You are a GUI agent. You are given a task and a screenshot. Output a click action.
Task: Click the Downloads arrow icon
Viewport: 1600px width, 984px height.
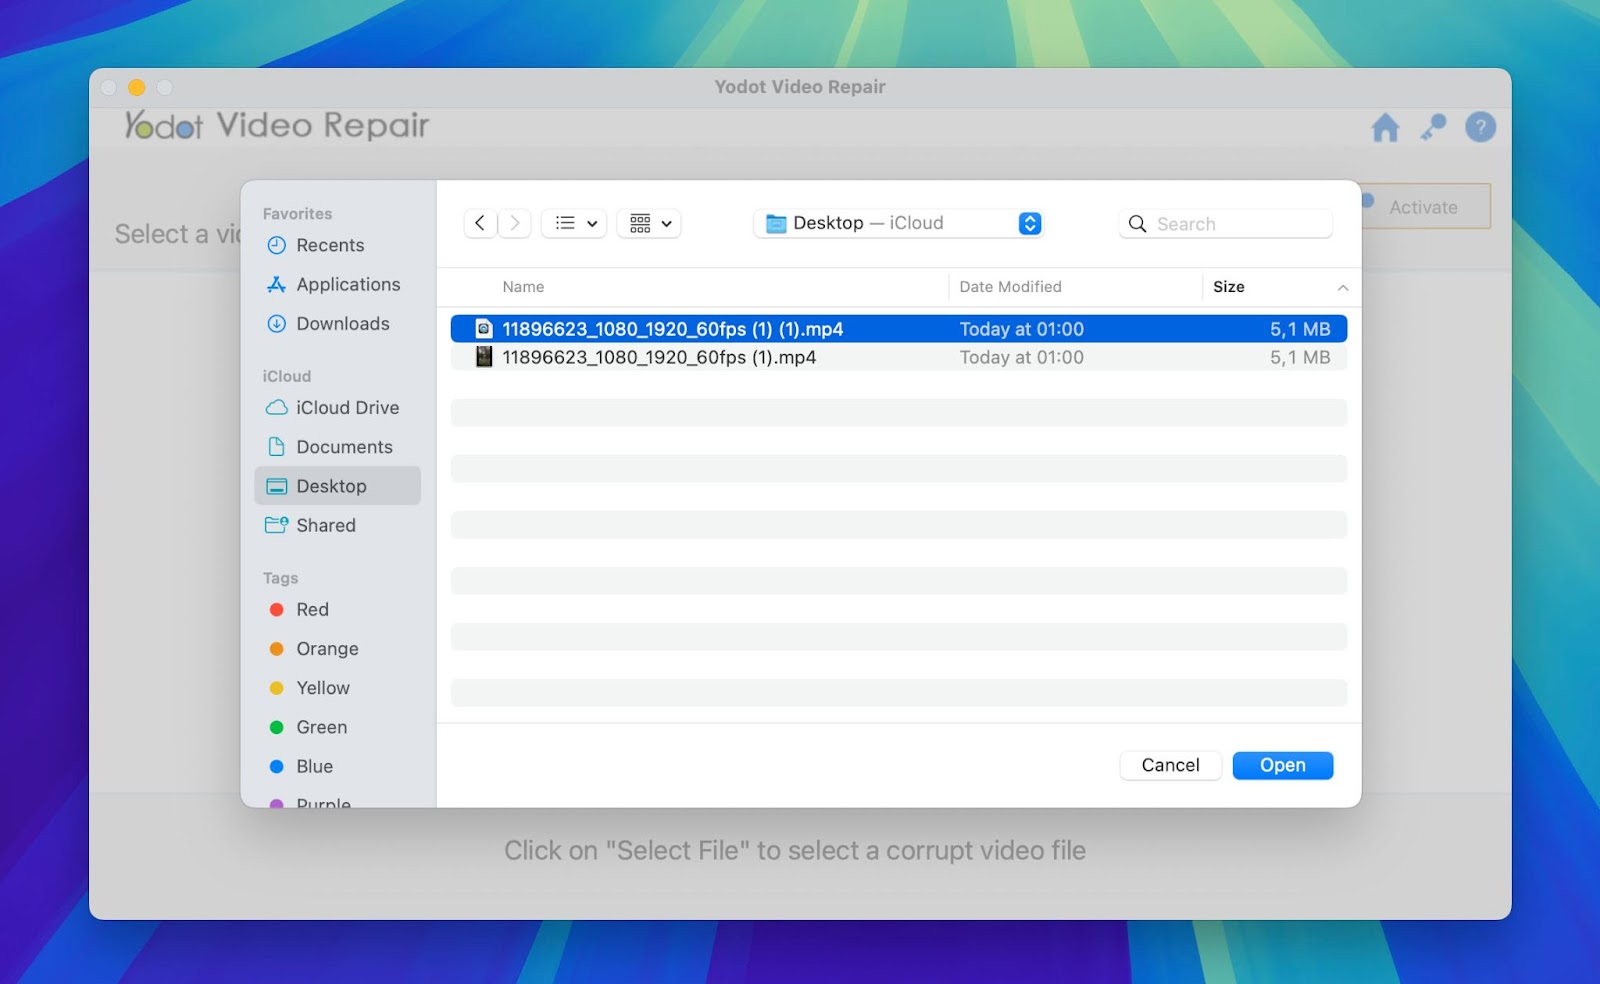pos(277,324)
